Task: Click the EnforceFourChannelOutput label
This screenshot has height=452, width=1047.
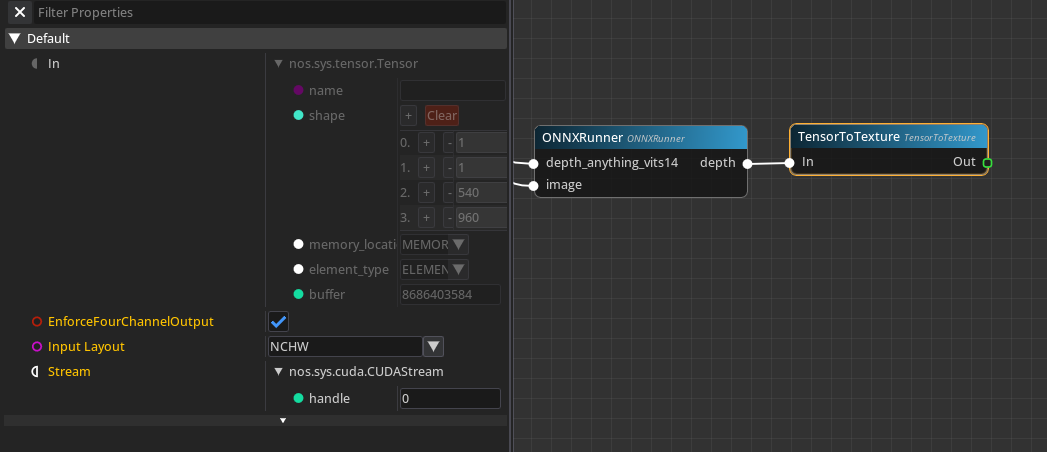Action: click(x=131, y=322)
